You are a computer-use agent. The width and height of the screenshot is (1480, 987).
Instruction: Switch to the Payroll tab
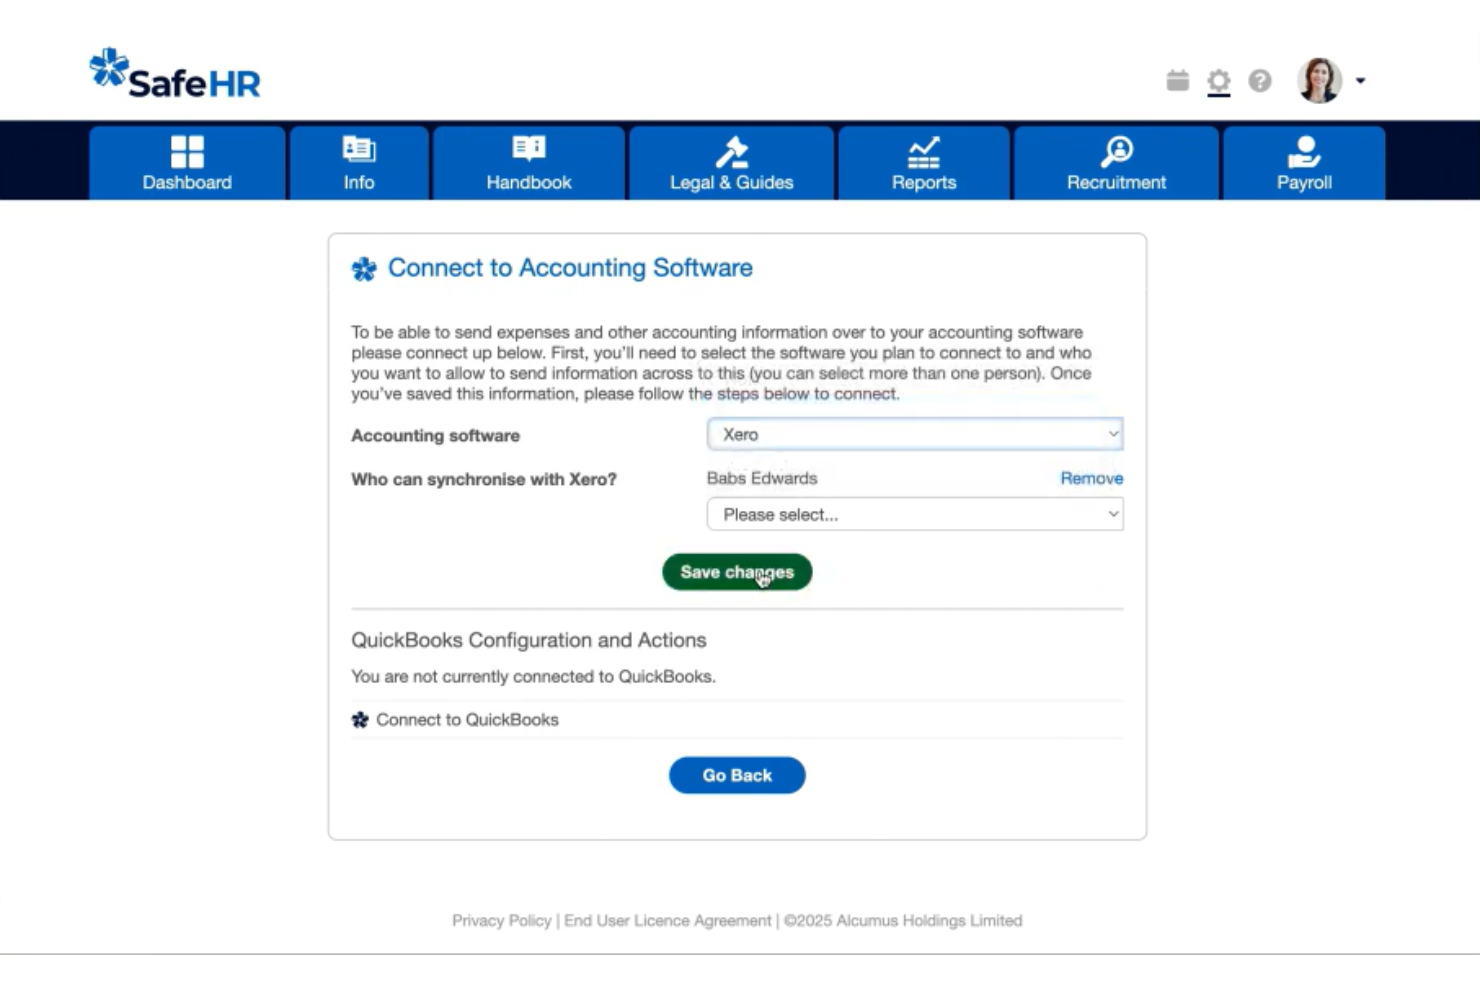[1304, 163]
